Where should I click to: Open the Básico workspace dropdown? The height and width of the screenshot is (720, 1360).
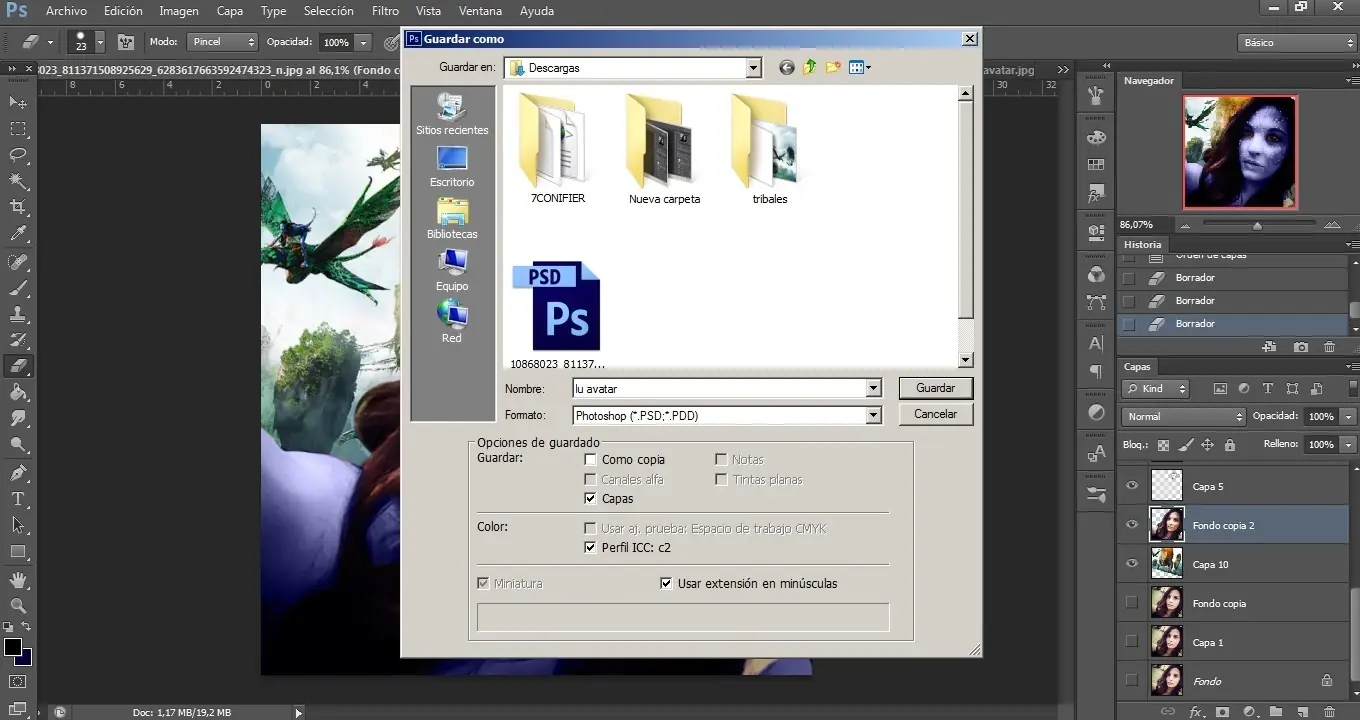point(1296,43)
